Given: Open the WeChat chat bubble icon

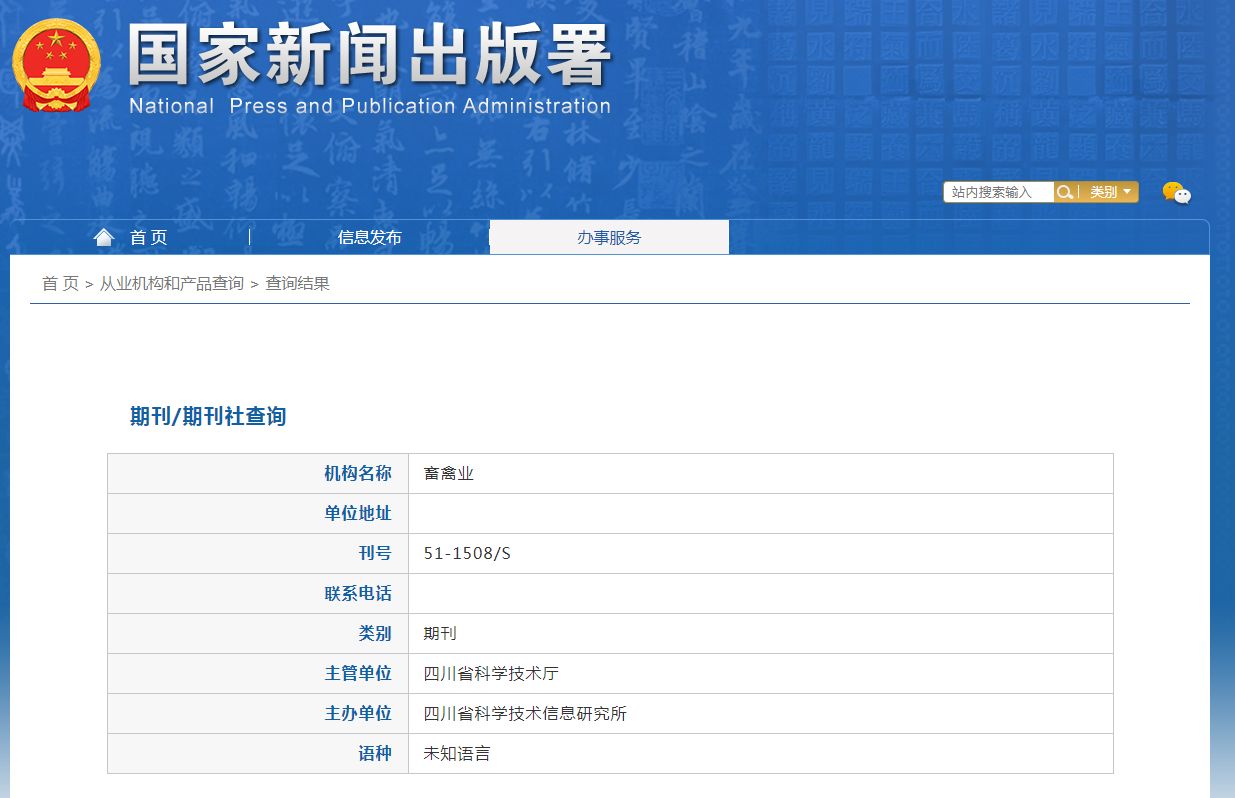Looking at the screenshot, I should (1176, 193).
